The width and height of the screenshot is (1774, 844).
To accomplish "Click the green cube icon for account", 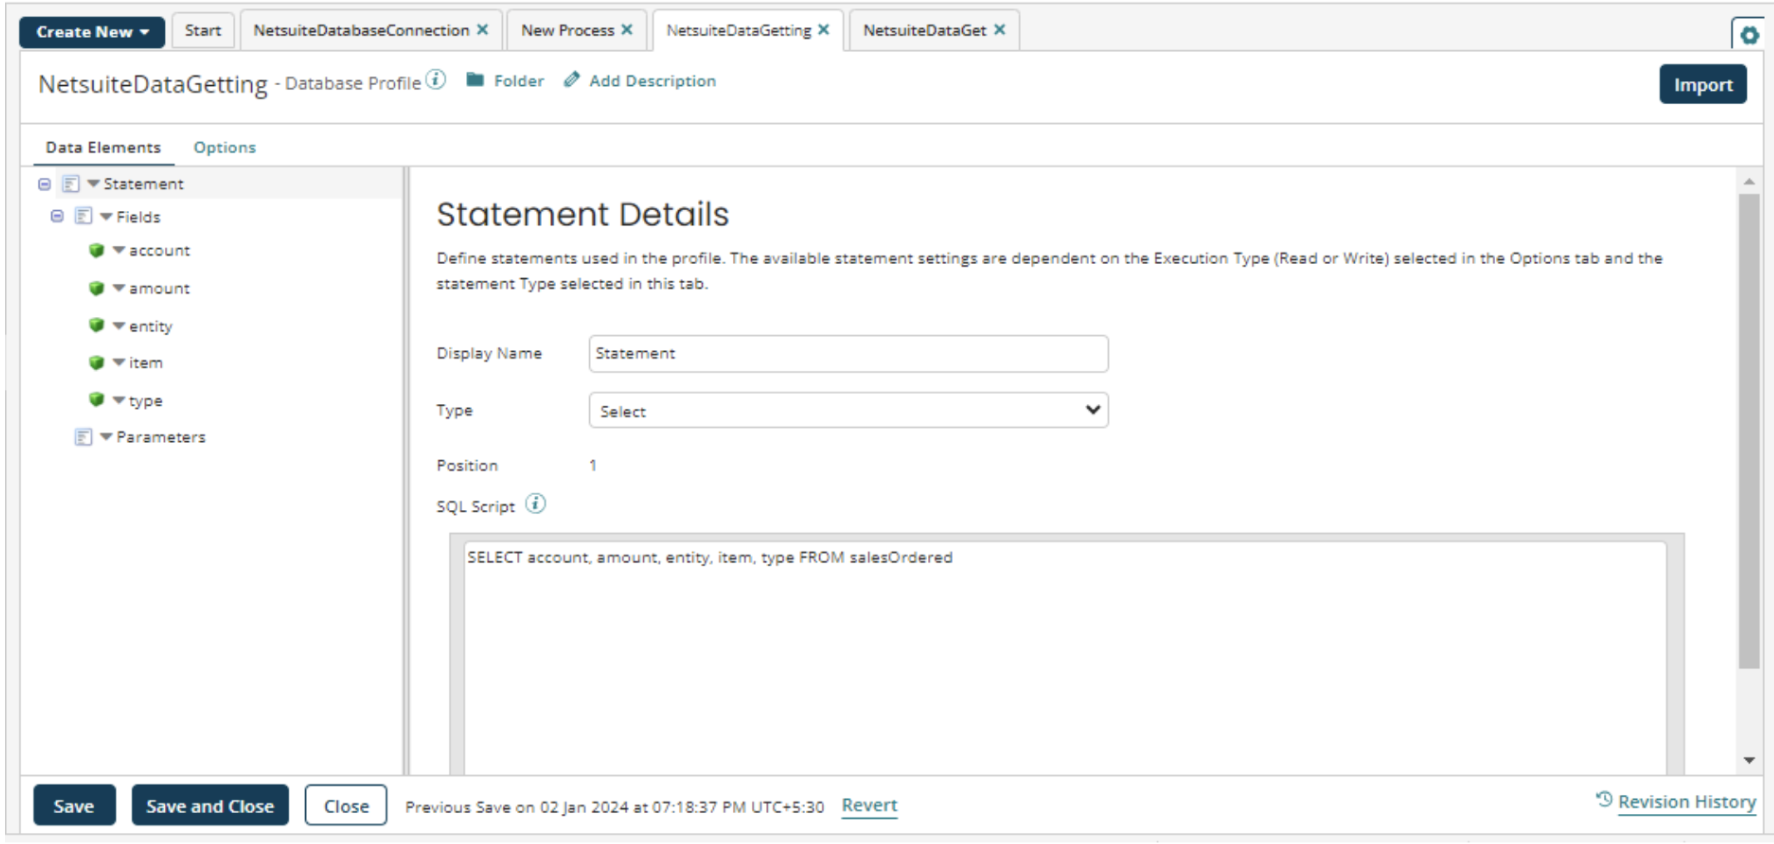I will point(96,250).
